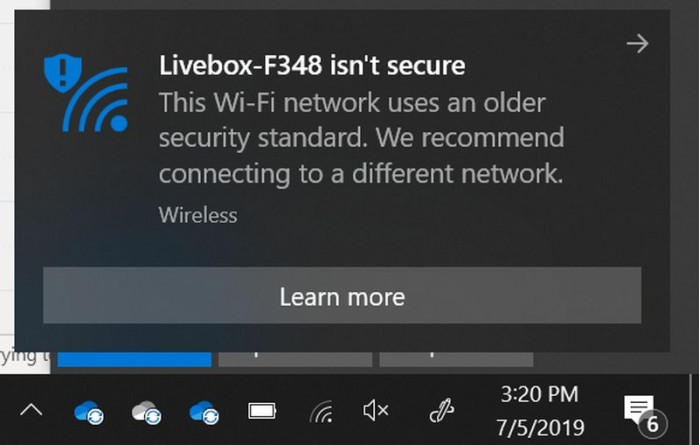Open Action Center with 6 notifications
The height and width of the screenshot is (445, 700).
pos(638,411)
